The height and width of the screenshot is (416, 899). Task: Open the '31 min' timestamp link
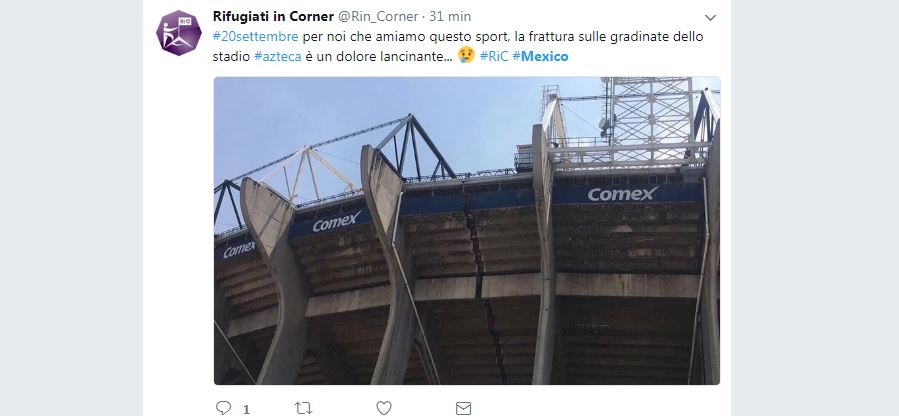(451, 17)
